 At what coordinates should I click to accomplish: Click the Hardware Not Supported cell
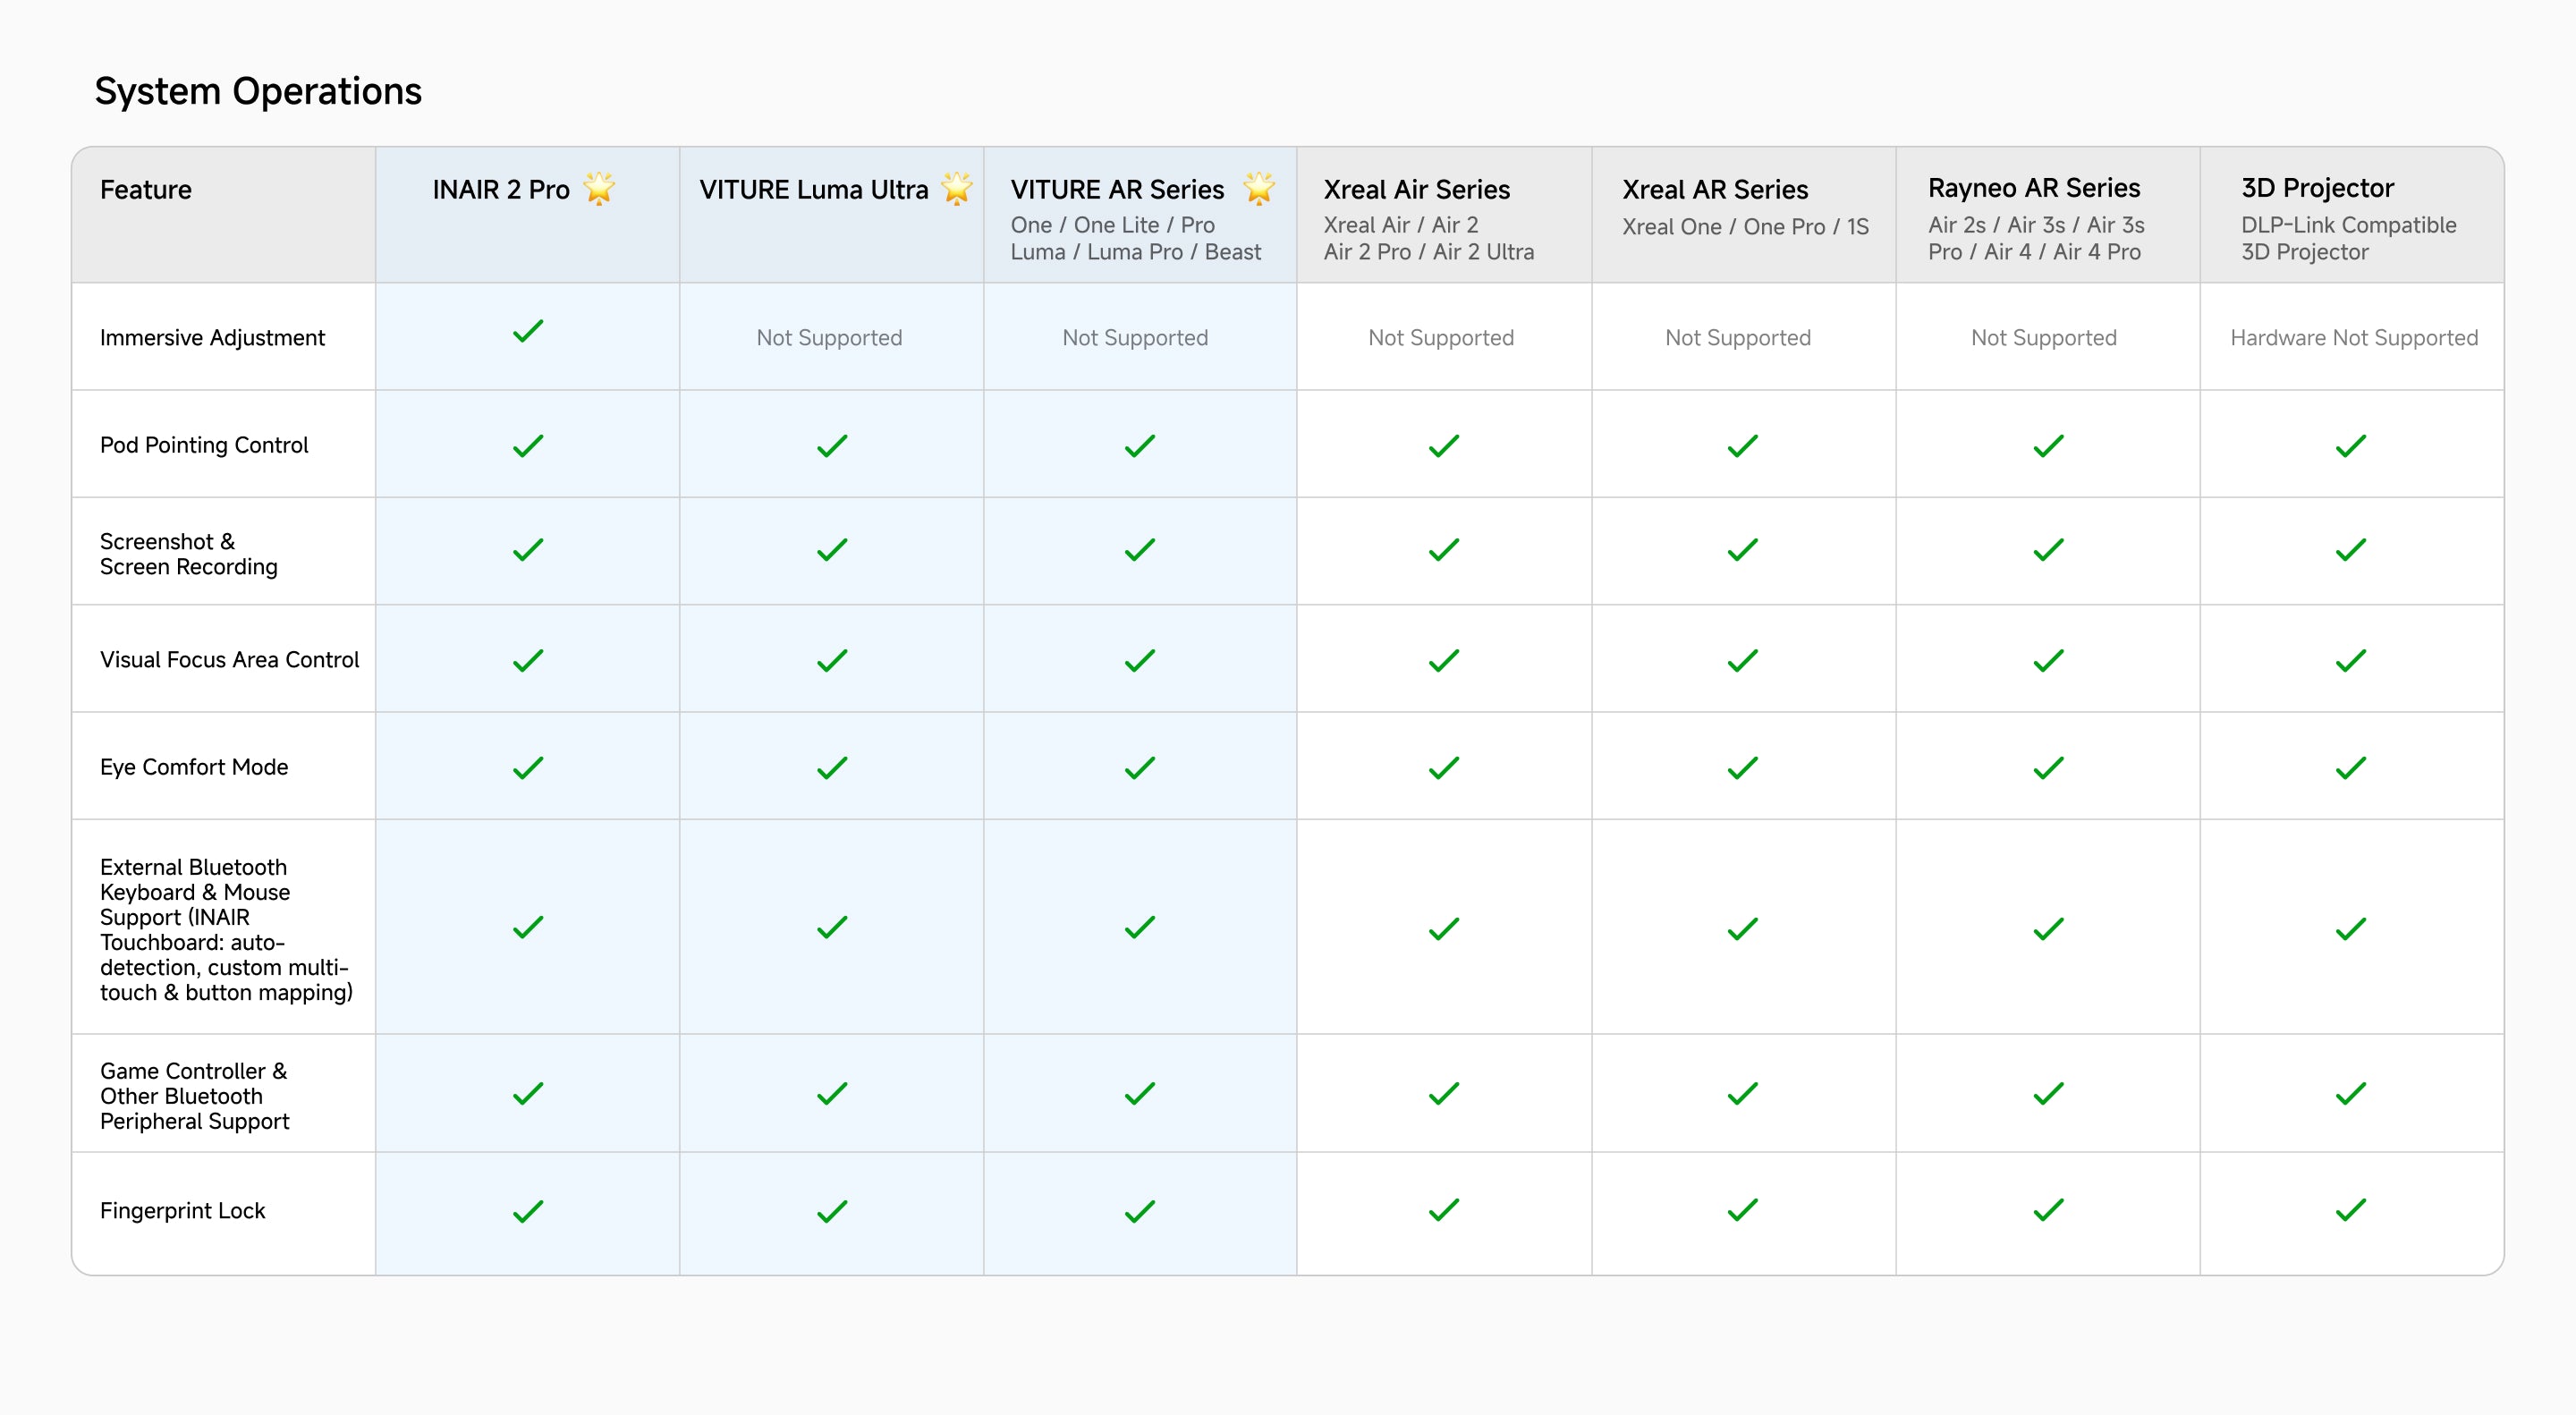(2353, 338)
